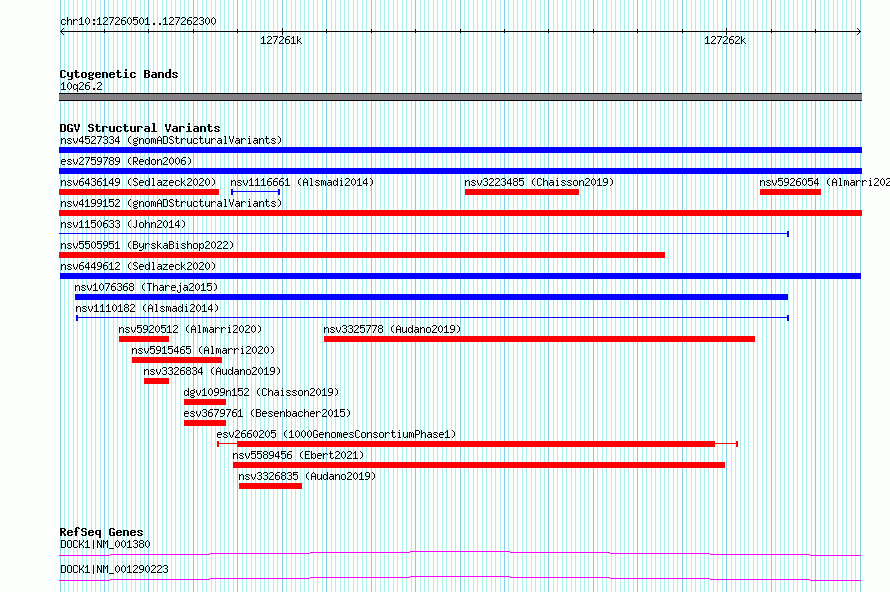Select the red bar under nsv6436149
This screenshot has height=592, width=890.
point(139,192)
